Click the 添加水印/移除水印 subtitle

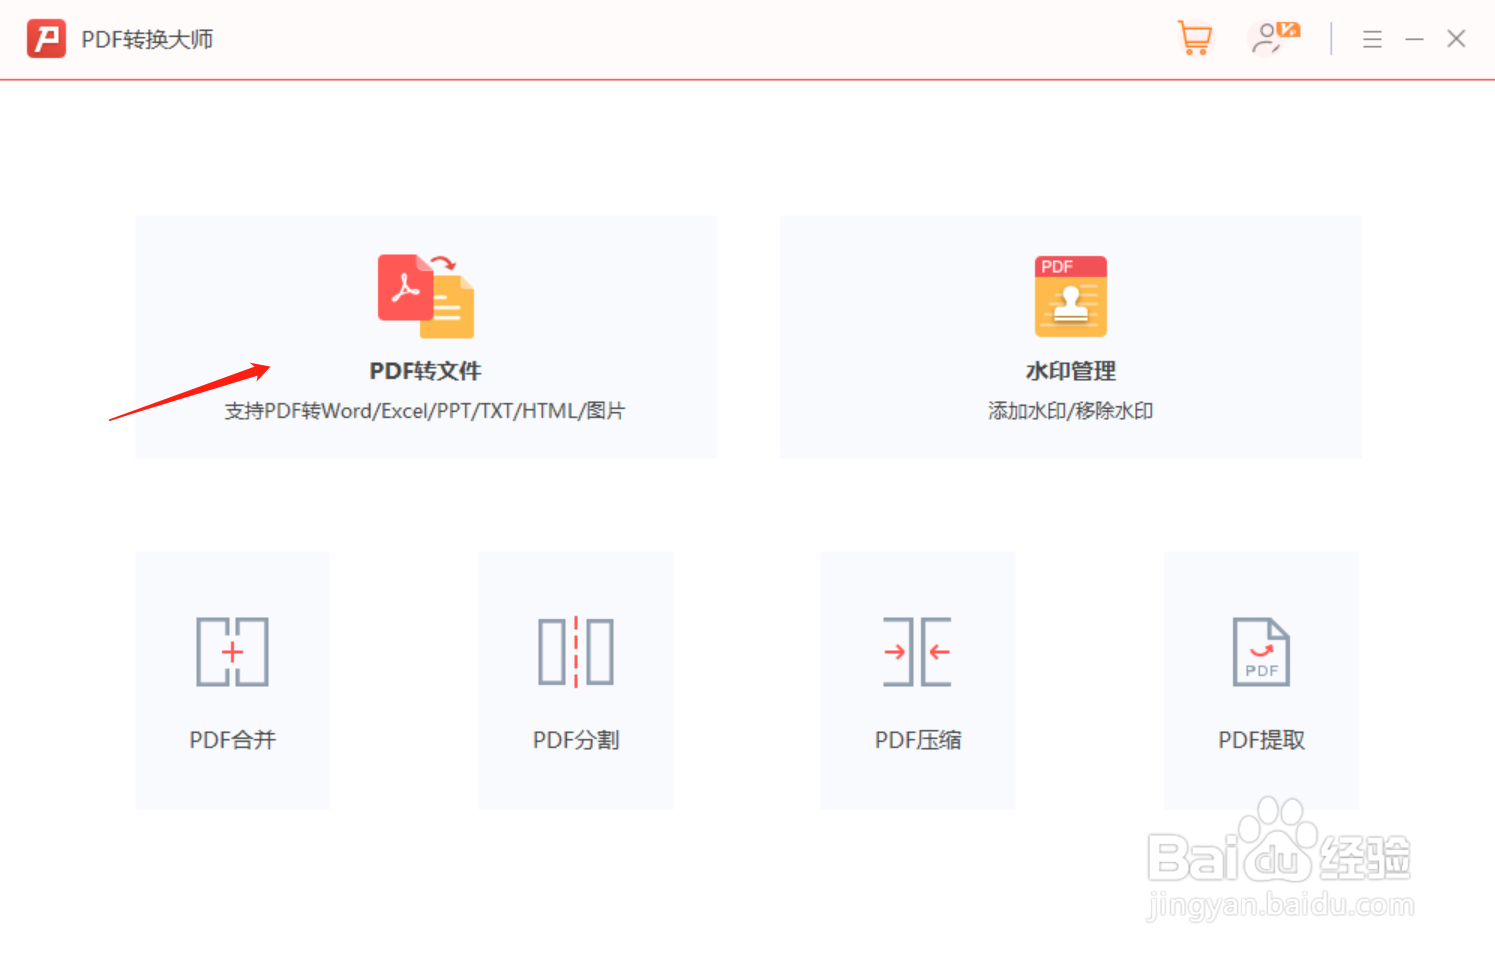click(1070, 410)
